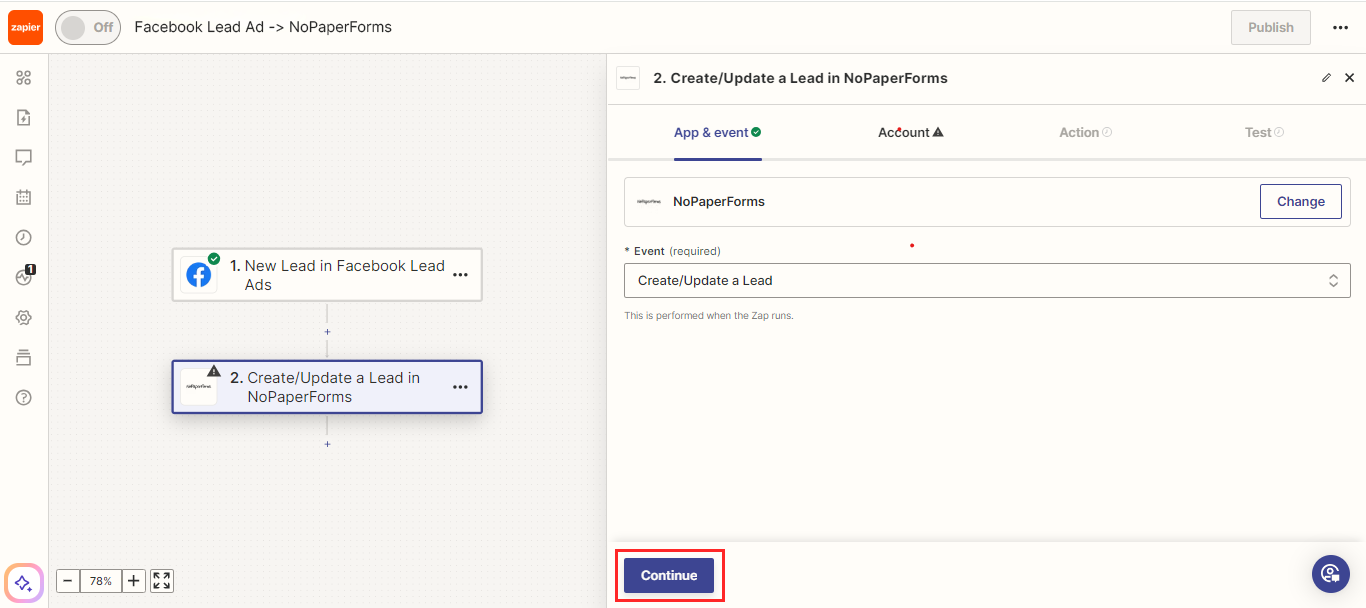Click NoPaperForms icon on step 2
This screenshot has width=1366, height=608.
pos(199,386)
